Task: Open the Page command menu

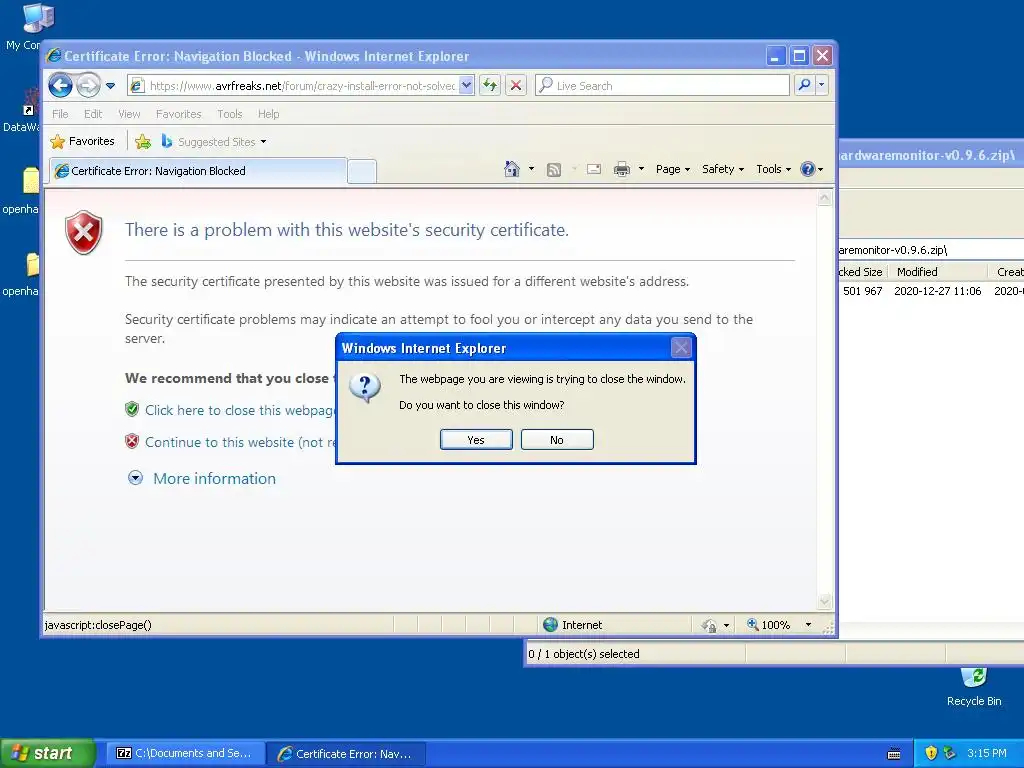Action: 673,169
